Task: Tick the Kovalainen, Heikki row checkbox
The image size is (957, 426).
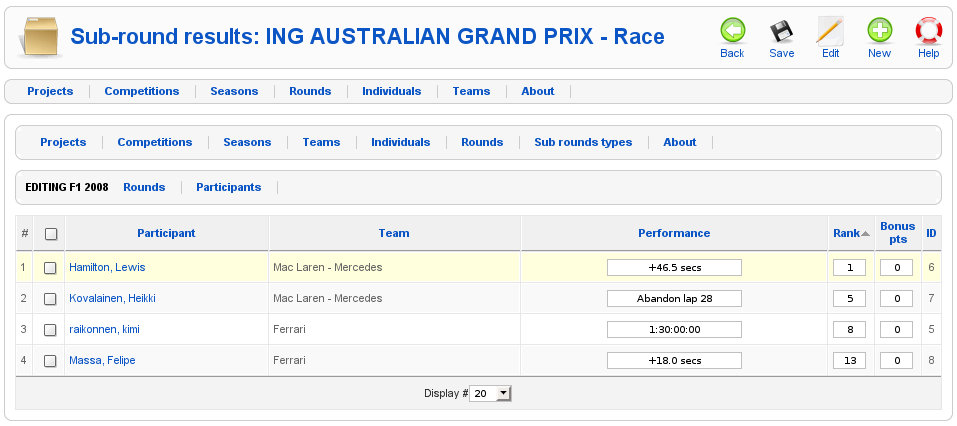Action: pyautogui.click(x=50, y=299)
